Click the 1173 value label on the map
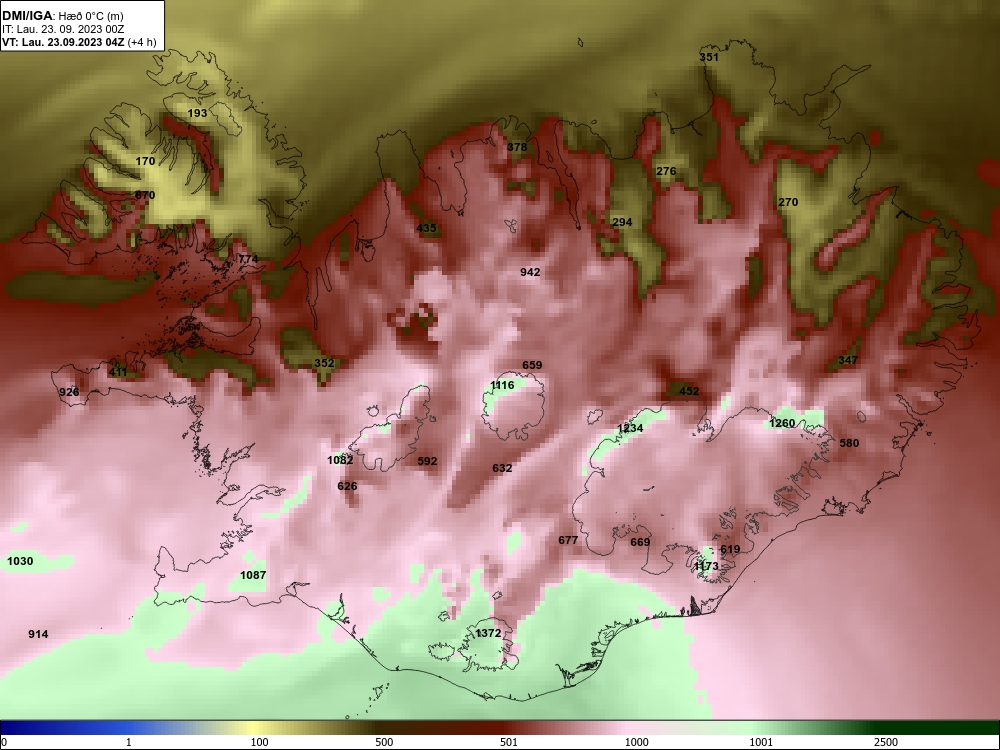Image resolution: width=1000 pixels, height=750 pixels. pyautogui.click(x=706, y=566)
